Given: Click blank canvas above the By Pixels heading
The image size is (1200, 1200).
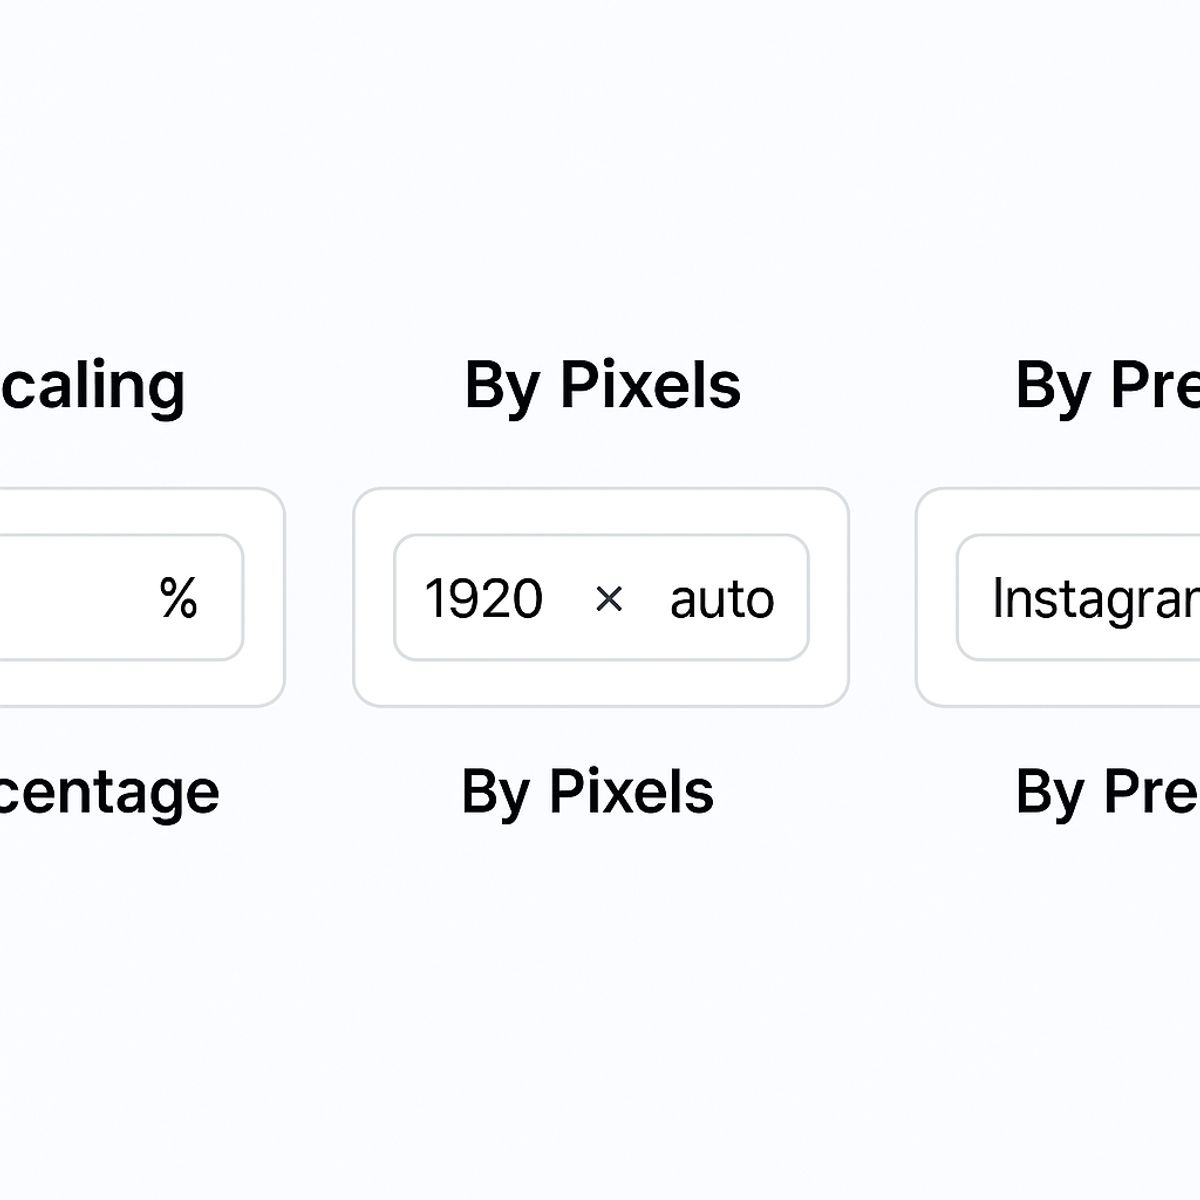Looking at the screenshot, I should [600, 200].
